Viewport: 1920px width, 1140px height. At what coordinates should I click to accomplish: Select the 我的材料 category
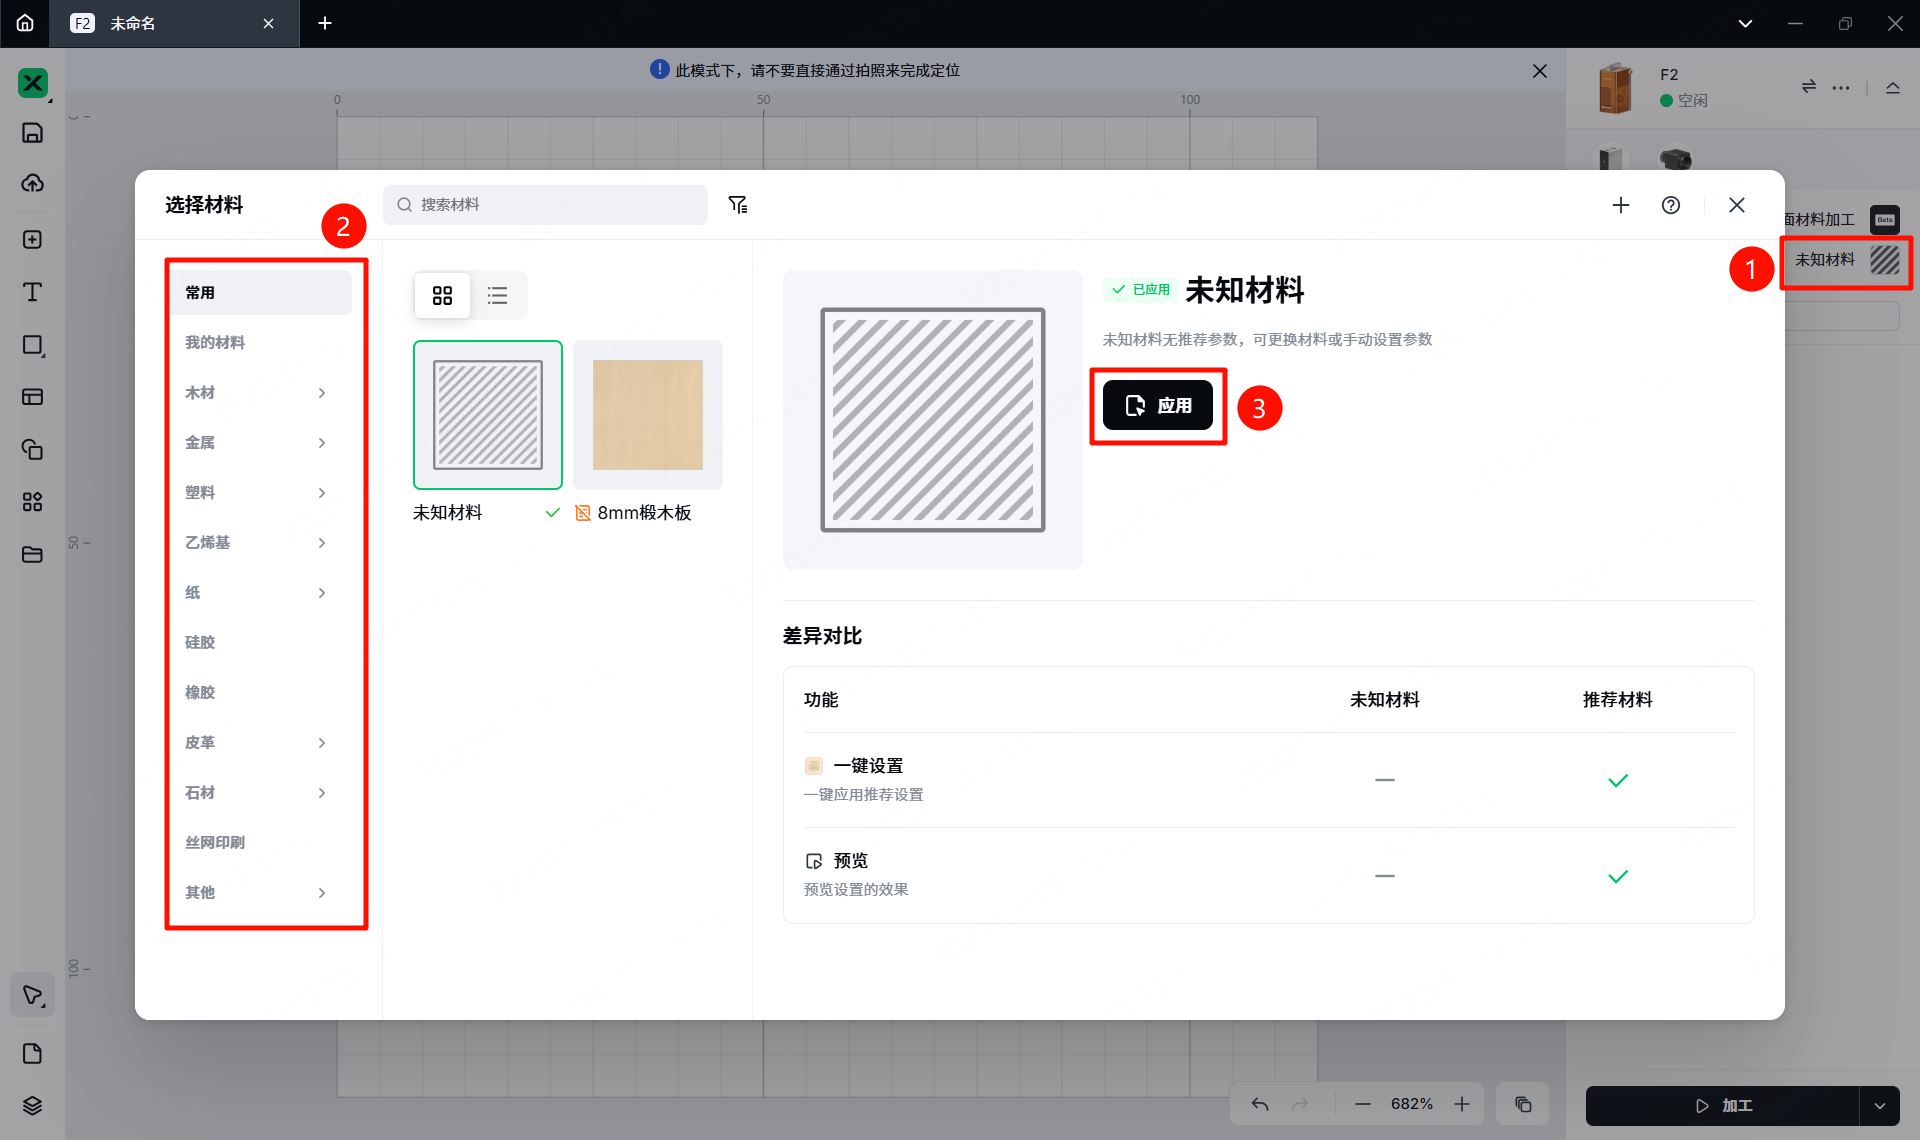click(215, 342)
